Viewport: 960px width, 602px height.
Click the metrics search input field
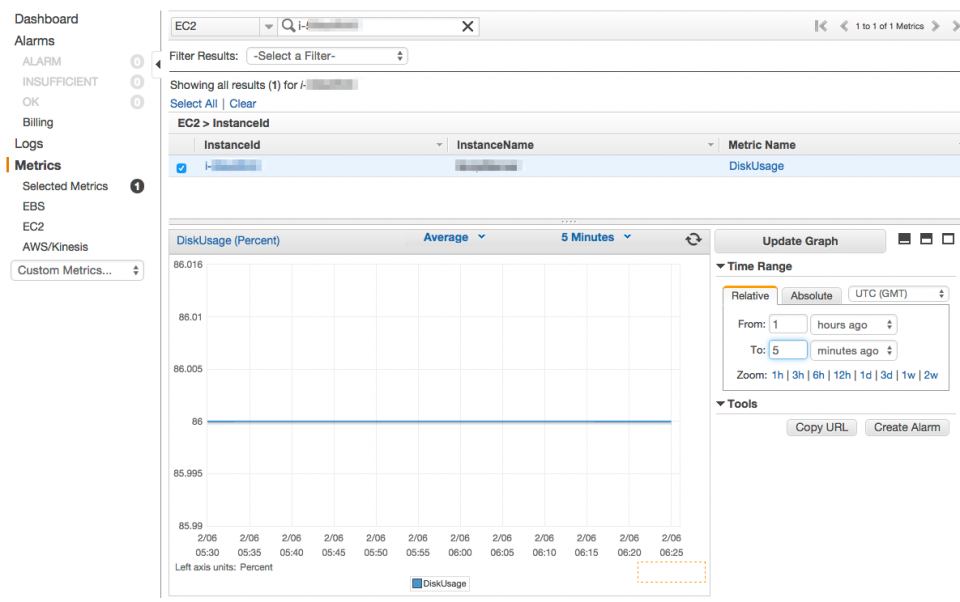click(x=378, y=26)
